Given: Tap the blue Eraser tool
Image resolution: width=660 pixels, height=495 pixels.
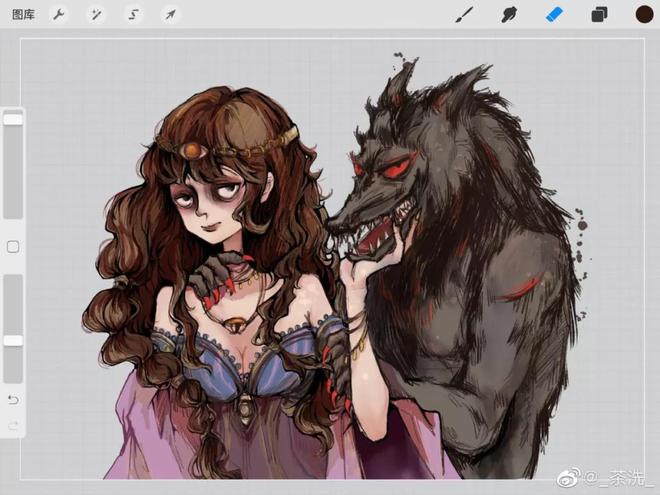Looking at the screenshot, I should point(553,14).
